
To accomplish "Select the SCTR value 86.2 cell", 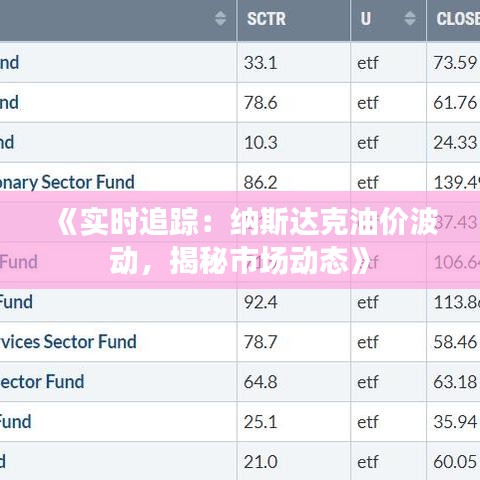I will [294, 182].
